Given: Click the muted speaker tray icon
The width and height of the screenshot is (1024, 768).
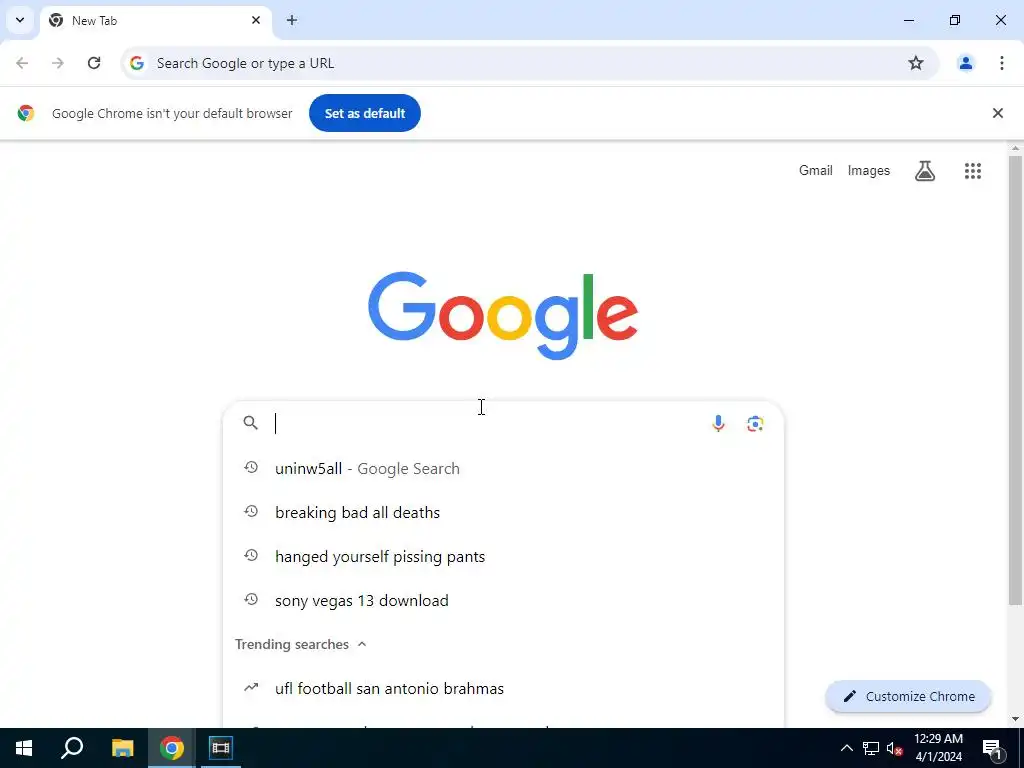Looking at the screenshot, I should tap(895, 748).
